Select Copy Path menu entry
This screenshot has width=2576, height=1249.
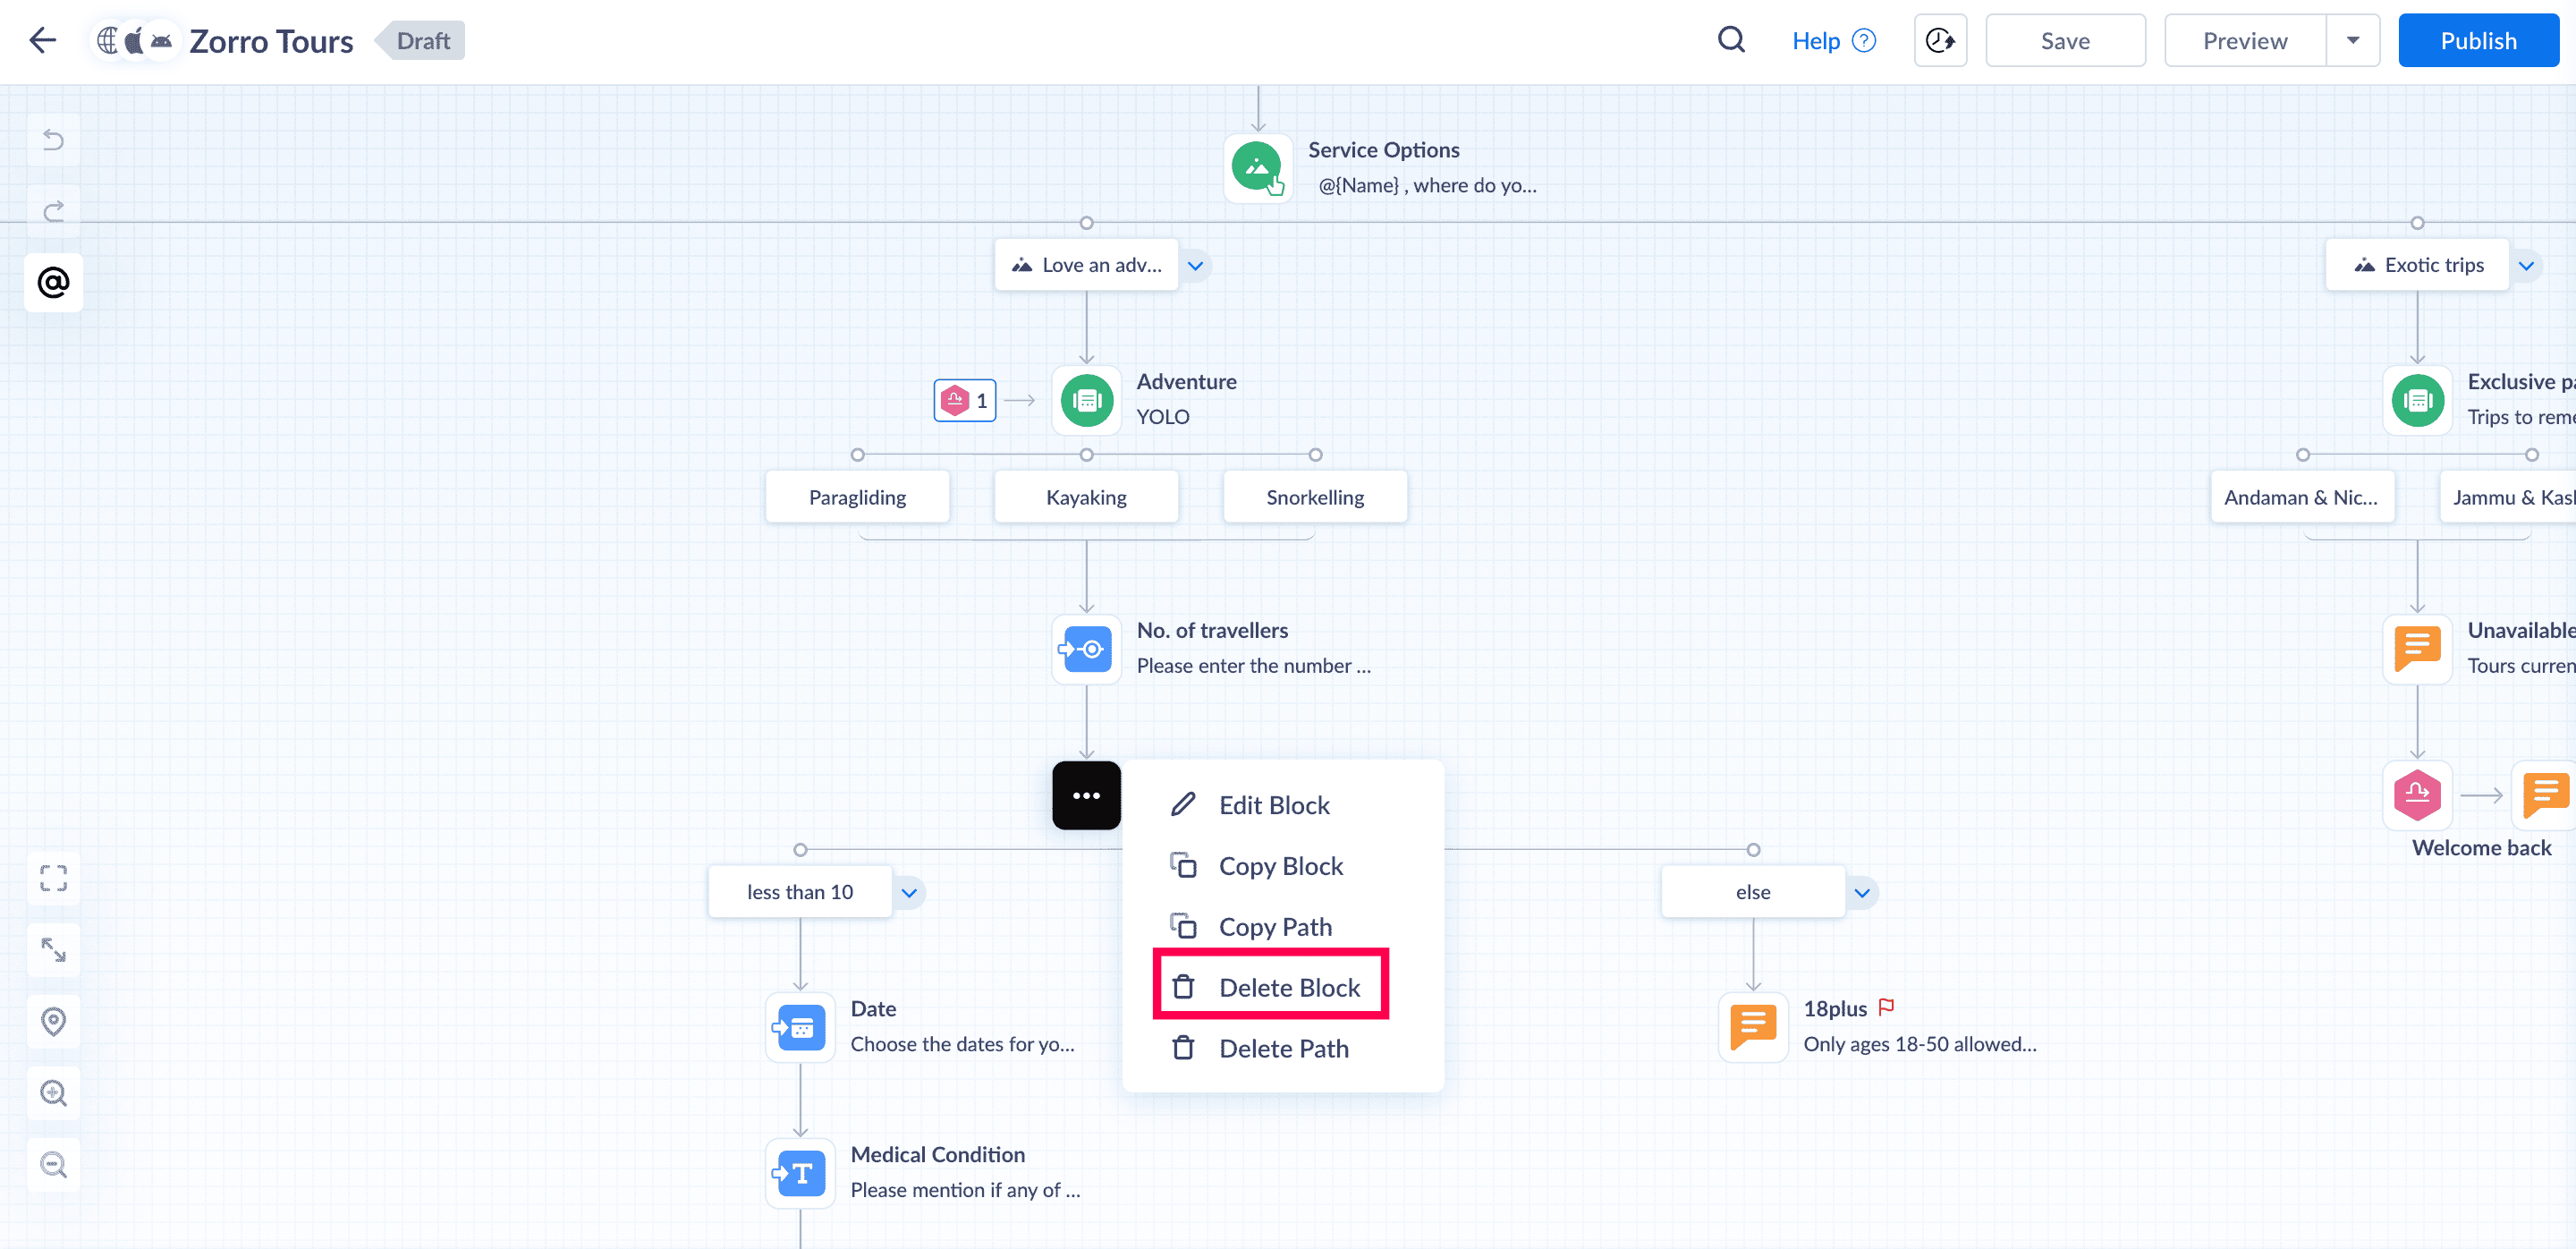pos(1274,927)
